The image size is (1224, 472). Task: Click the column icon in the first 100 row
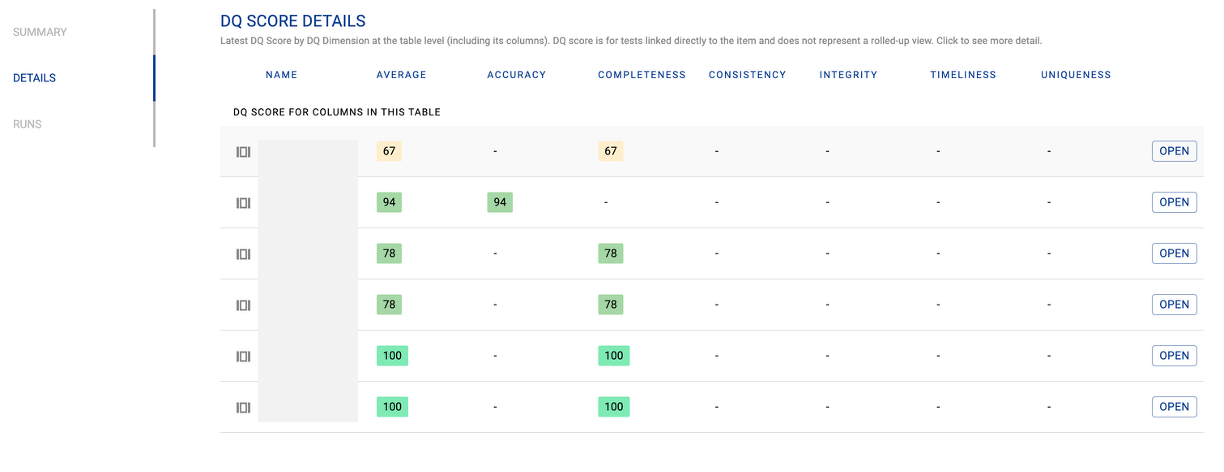tap(243, 356)
